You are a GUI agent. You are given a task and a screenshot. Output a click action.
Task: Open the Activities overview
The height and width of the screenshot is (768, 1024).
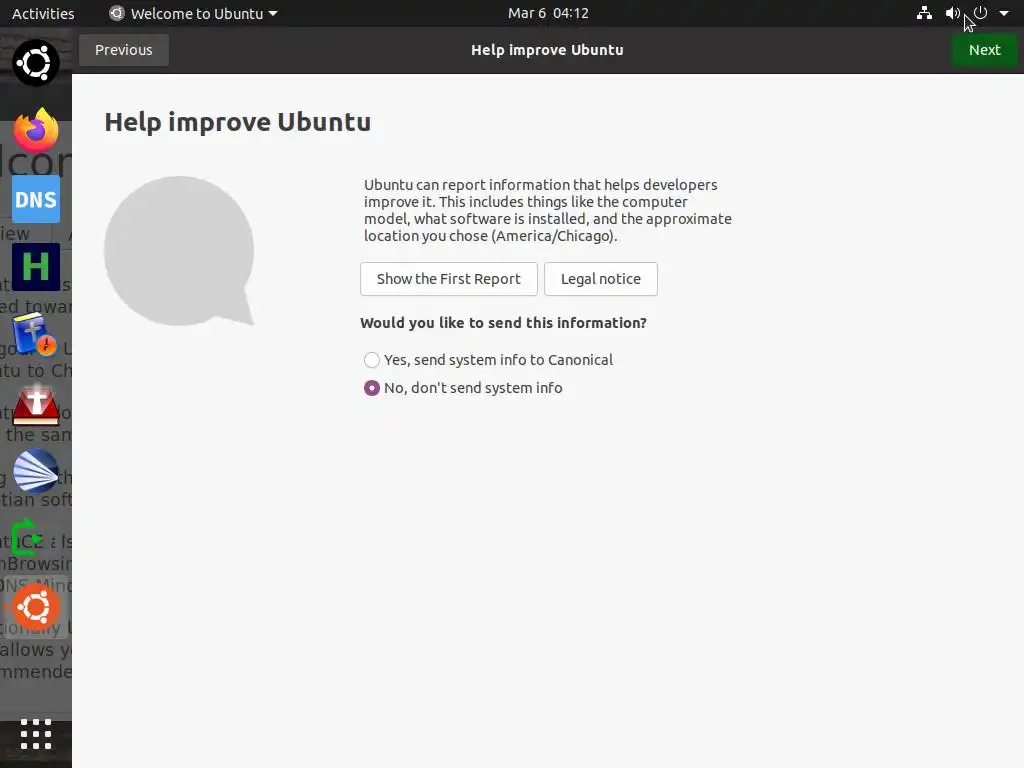pyautogui.click(x=43, y=13)
